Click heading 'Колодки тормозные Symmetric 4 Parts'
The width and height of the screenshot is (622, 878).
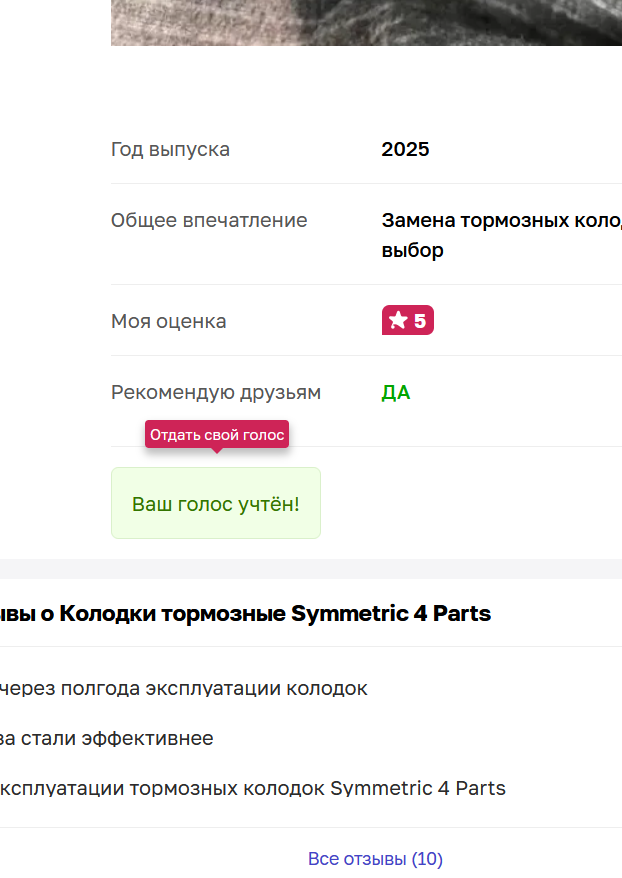[x=275, y=613]
